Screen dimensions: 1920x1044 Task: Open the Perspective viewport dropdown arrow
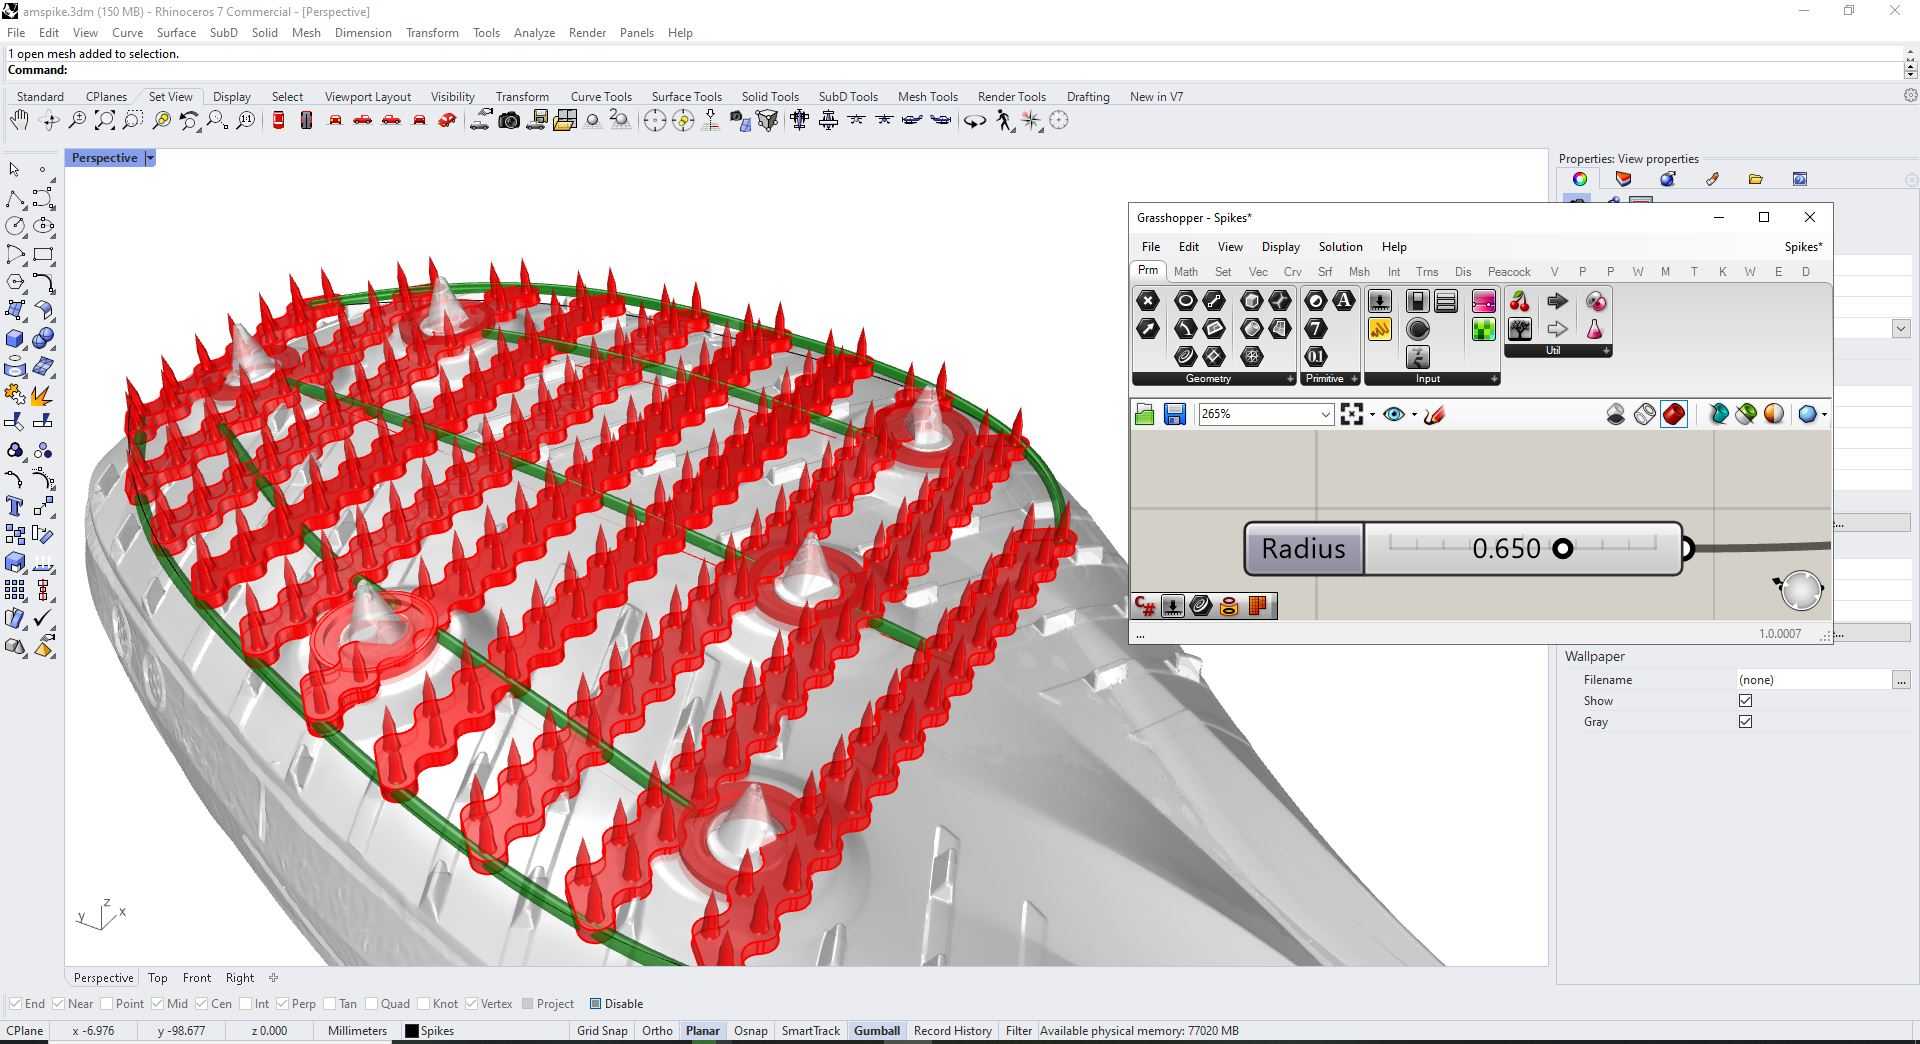[x=150, y=158]
